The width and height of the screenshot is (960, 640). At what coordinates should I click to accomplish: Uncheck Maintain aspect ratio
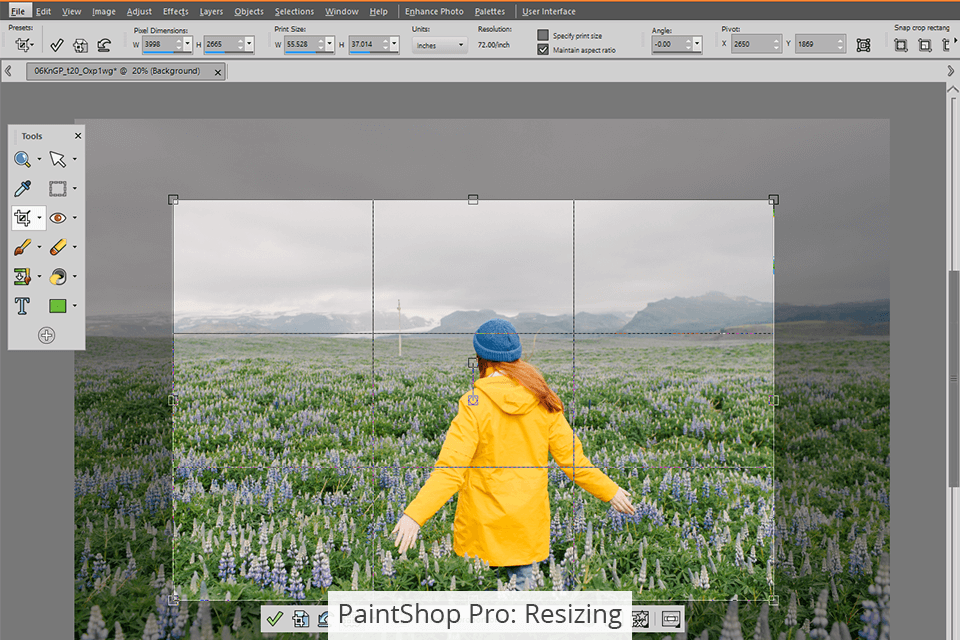pyautogui.click(x=542, y=50)
